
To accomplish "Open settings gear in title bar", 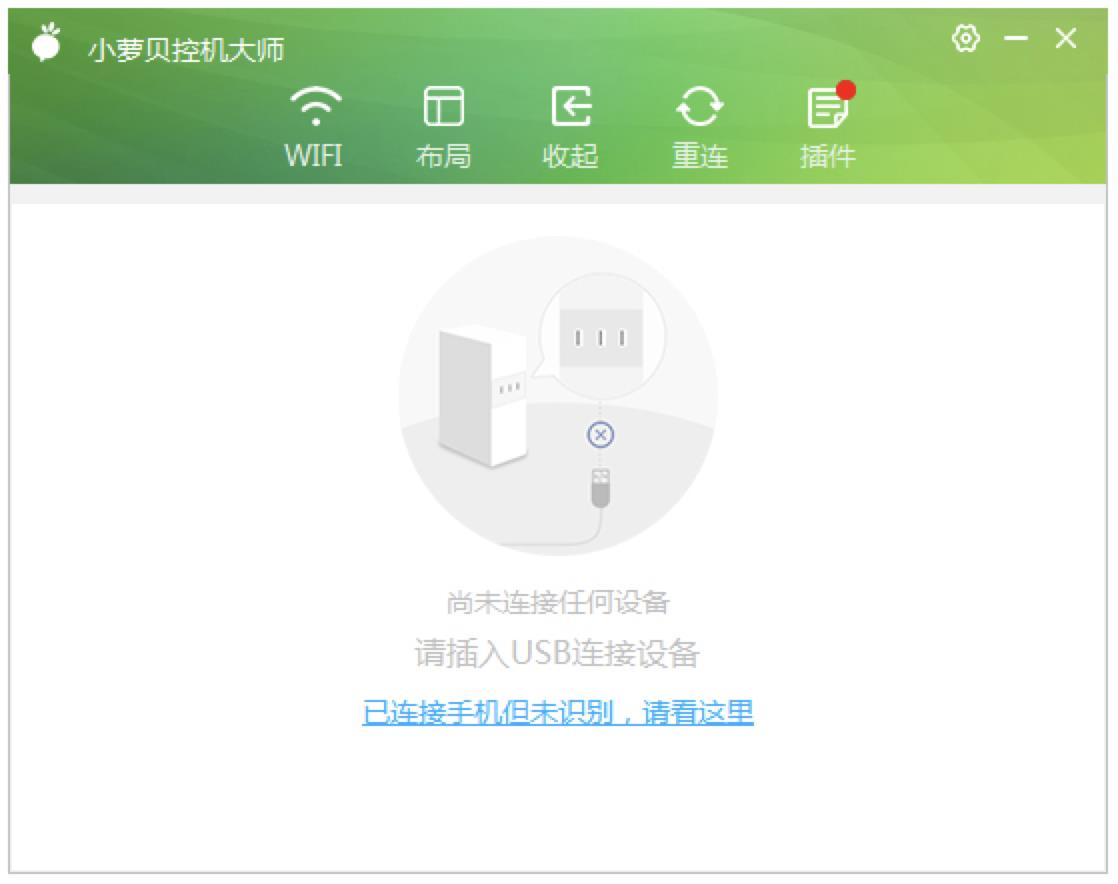I will click(965, 38).
